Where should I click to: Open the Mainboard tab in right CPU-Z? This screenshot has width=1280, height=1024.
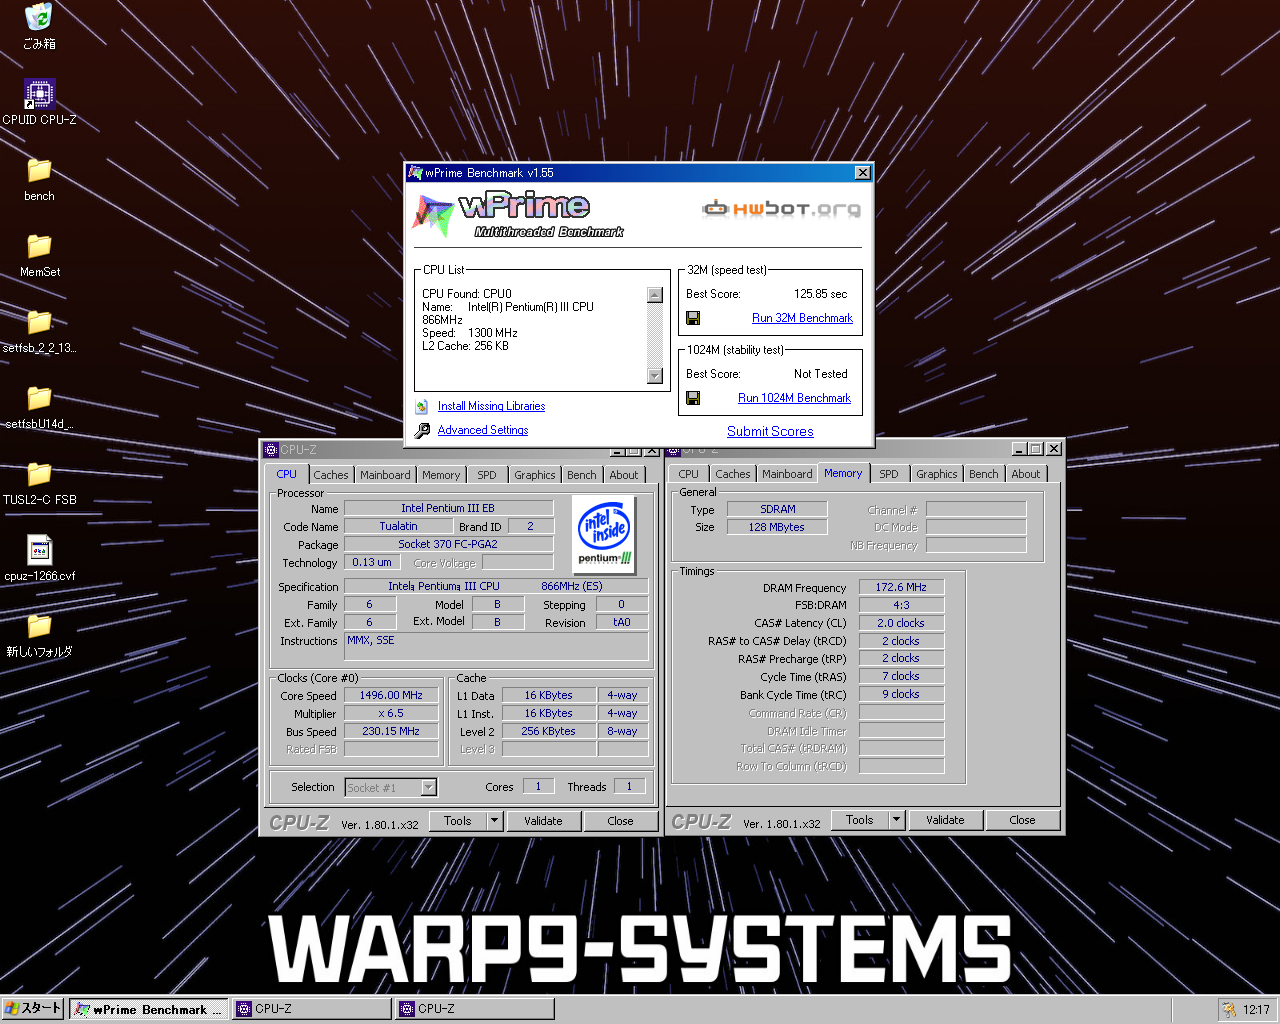click(x=787, y=474)
